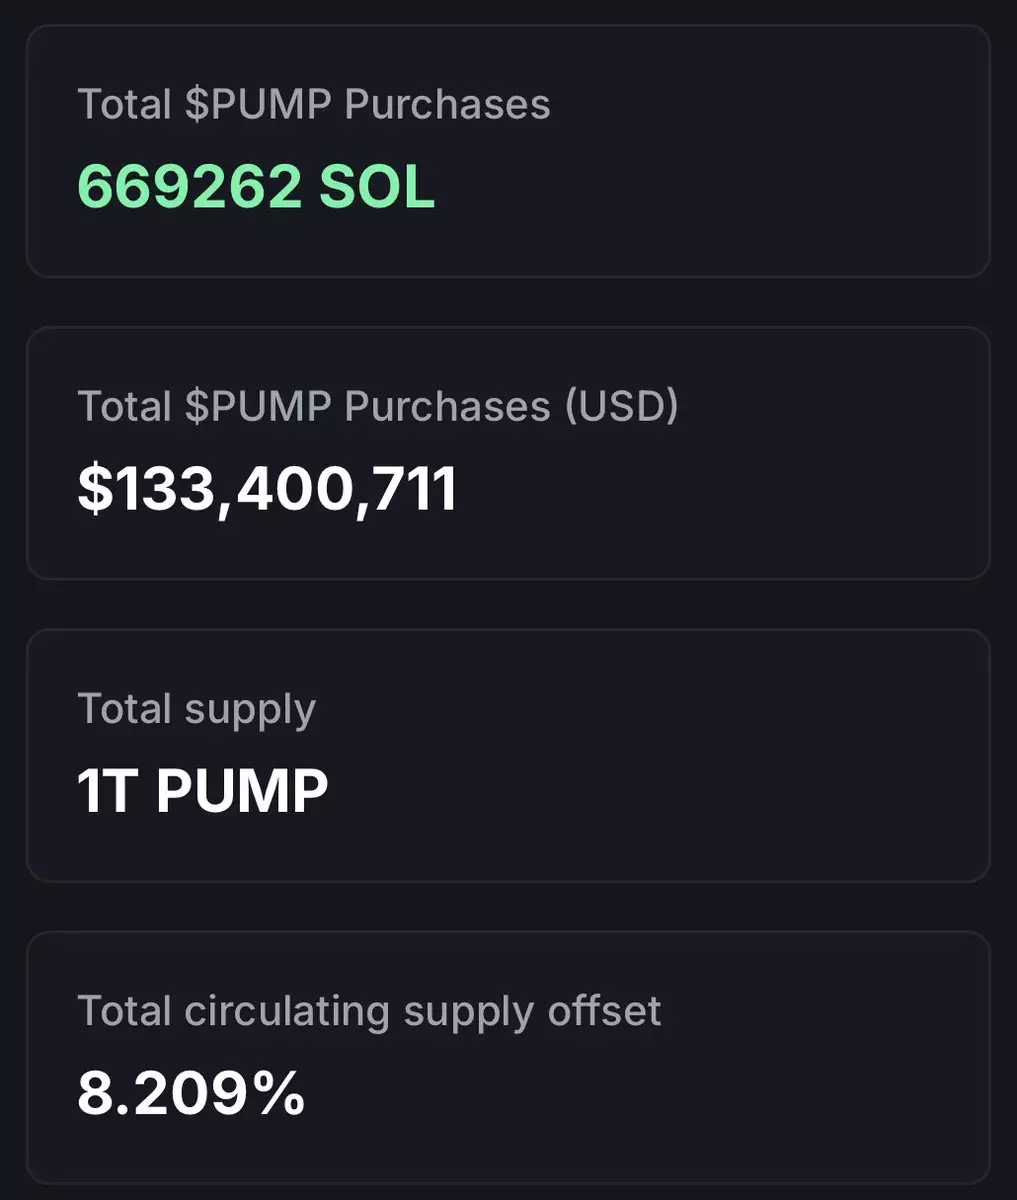The image size is (1017, 1200).
Task: Click the word offset in the bottom label
Action: pos(604,1011)
